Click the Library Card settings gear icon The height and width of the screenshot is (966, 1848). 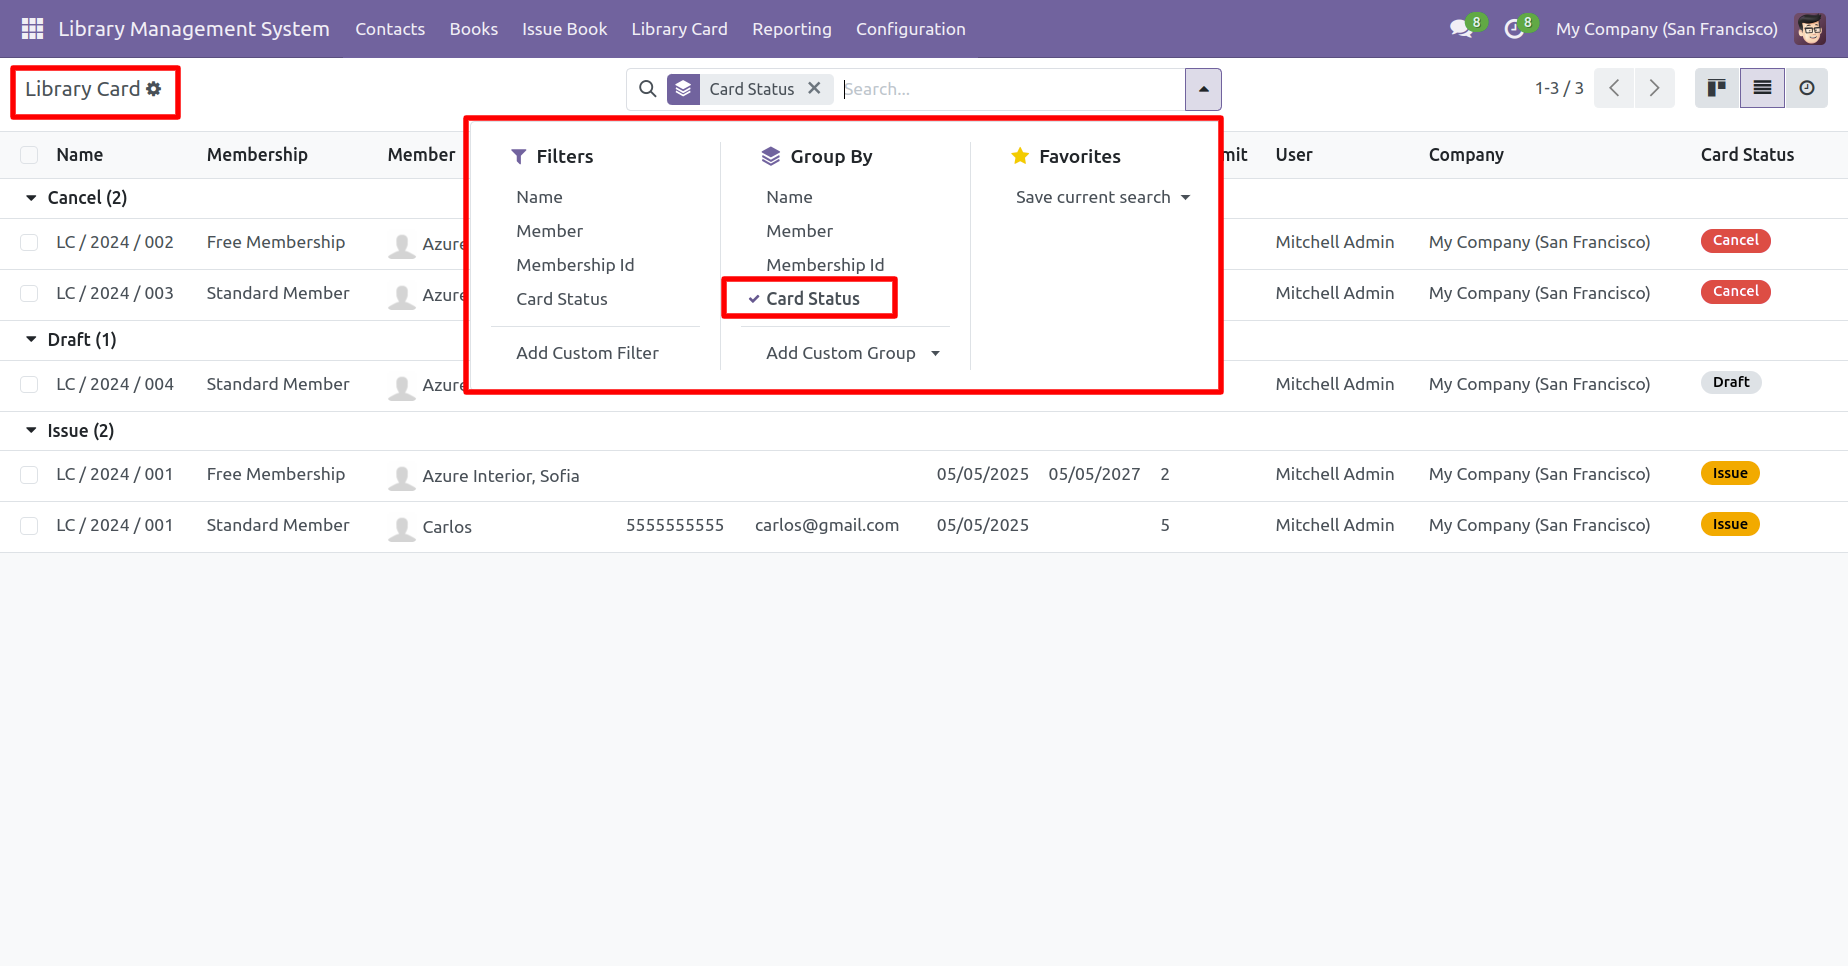pos(154,89)
